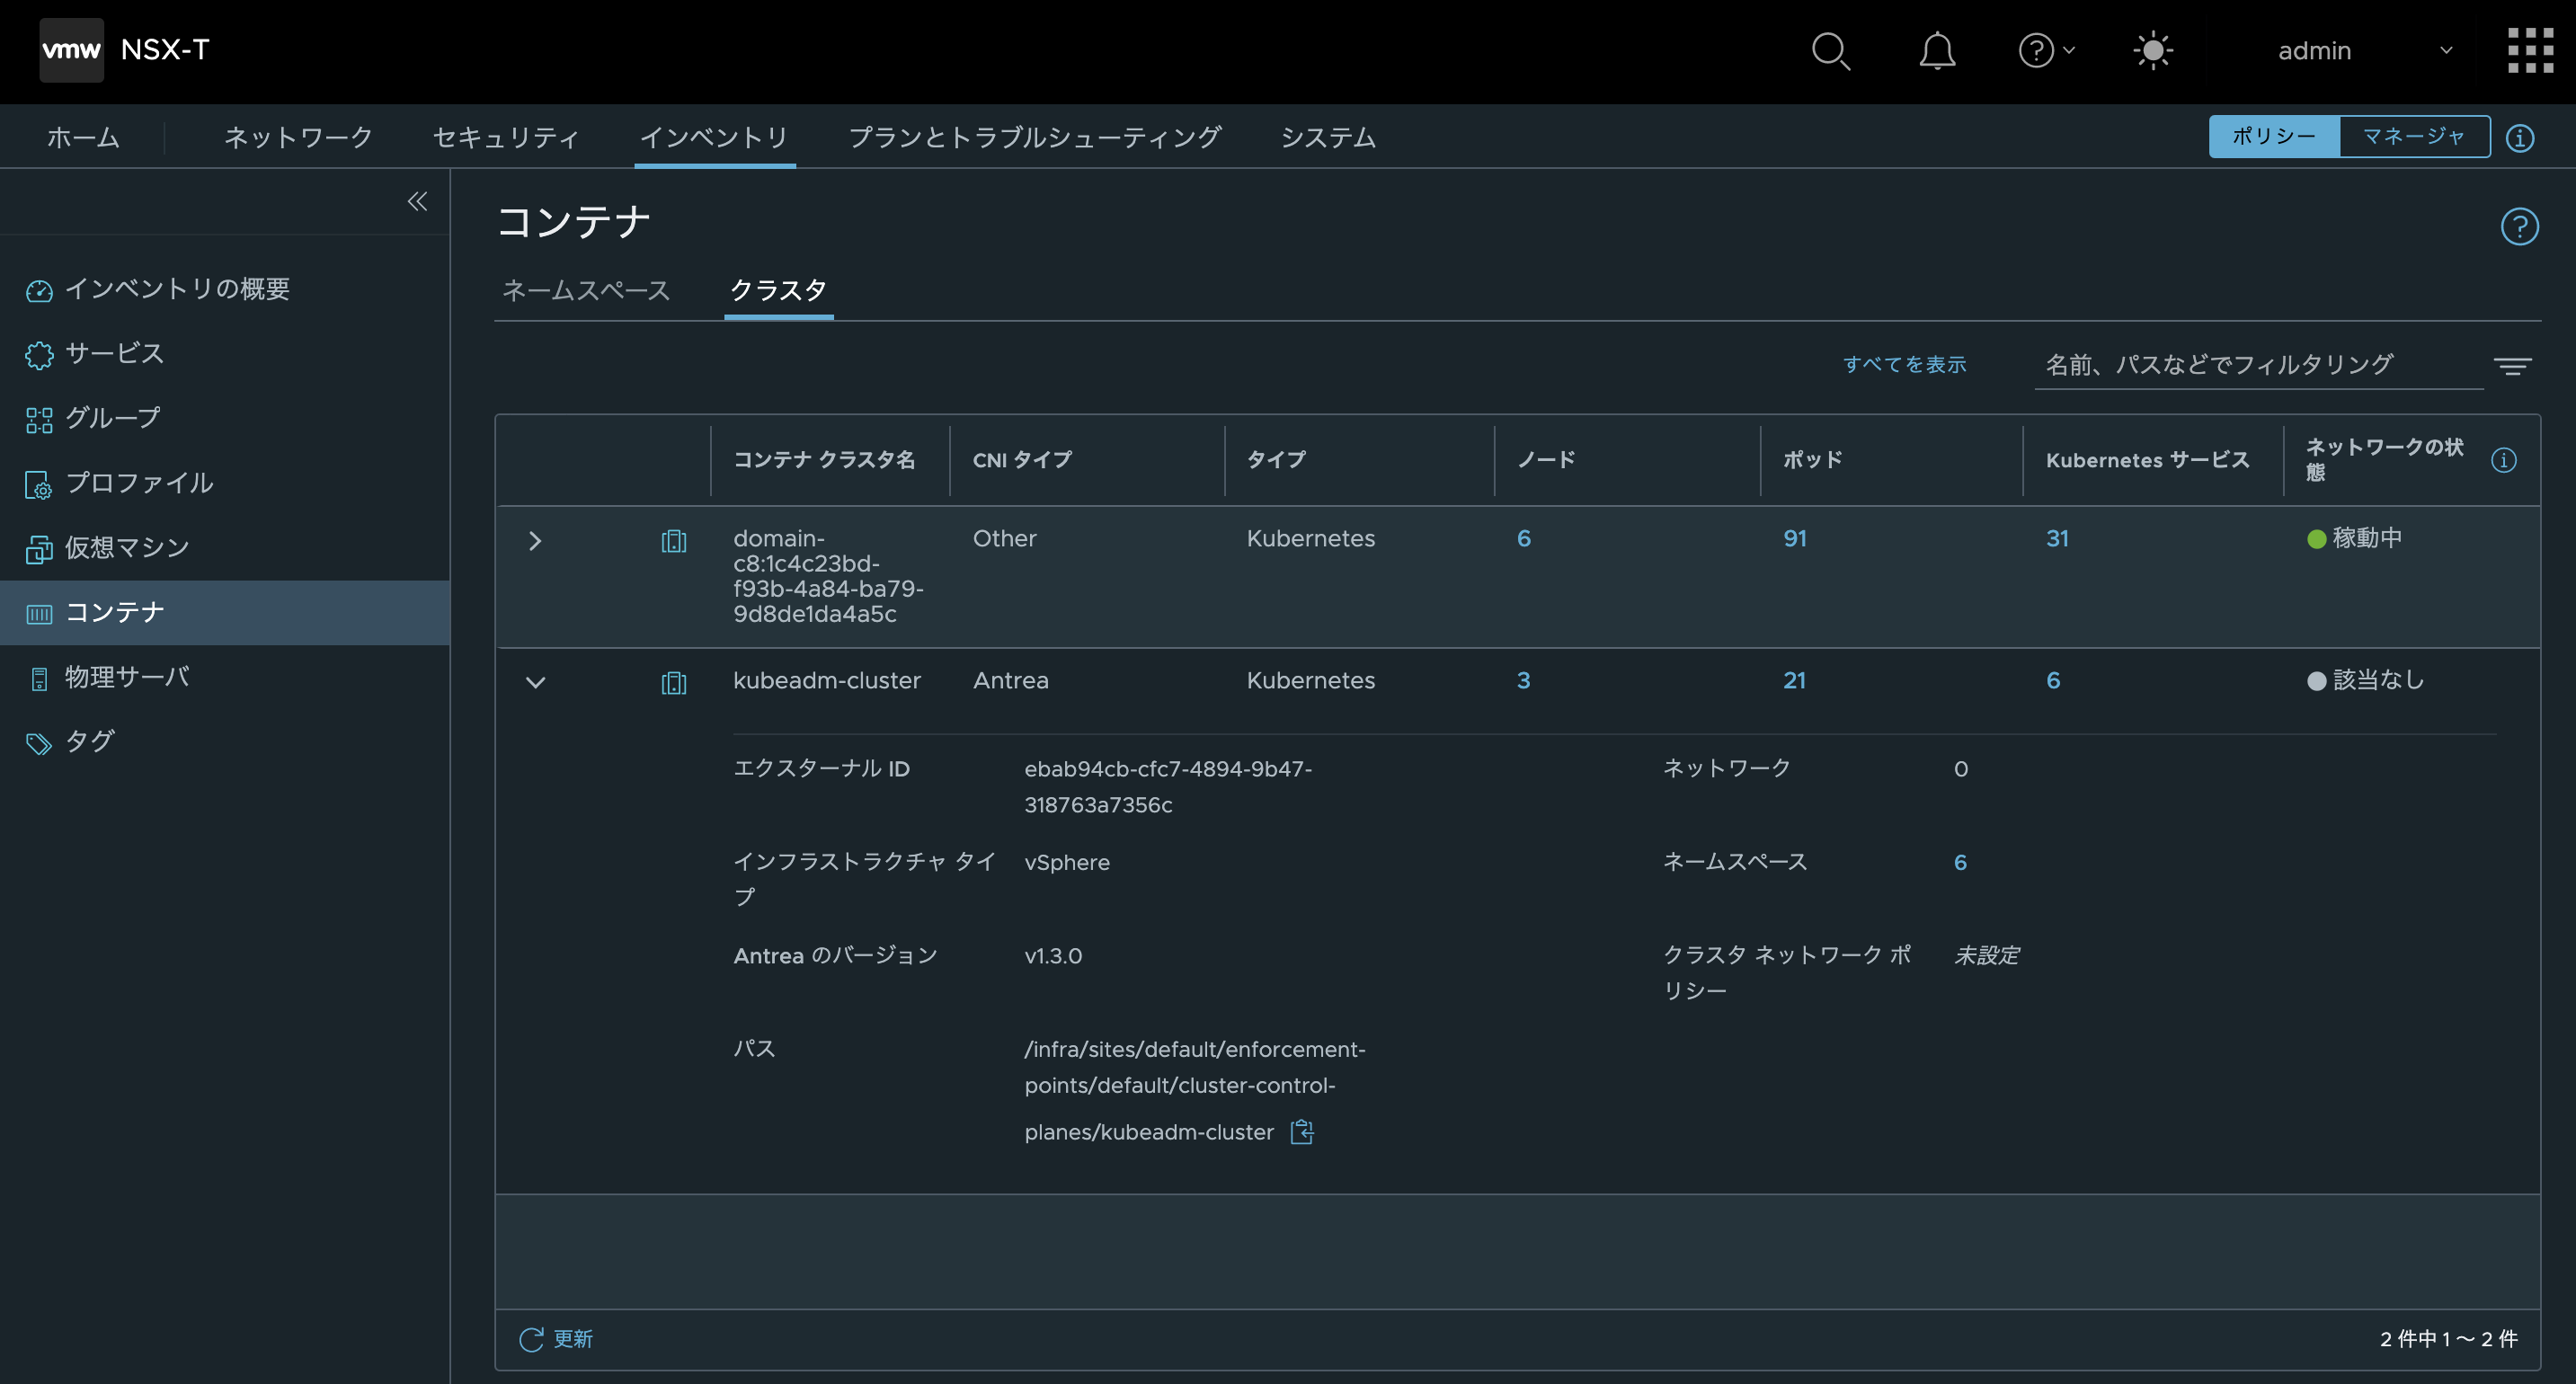This screenshot has height=1384, width=2576.
Task: Click ネットワークの状態 column info icon
Action: pyautogui.click(x=2503, y=460)
